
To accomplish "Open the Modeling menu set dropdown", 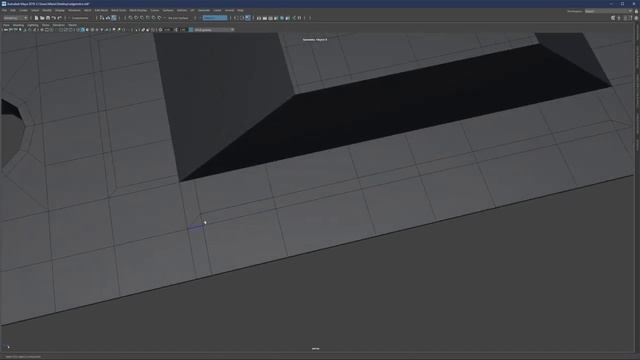I will click(x=15, y=18).
